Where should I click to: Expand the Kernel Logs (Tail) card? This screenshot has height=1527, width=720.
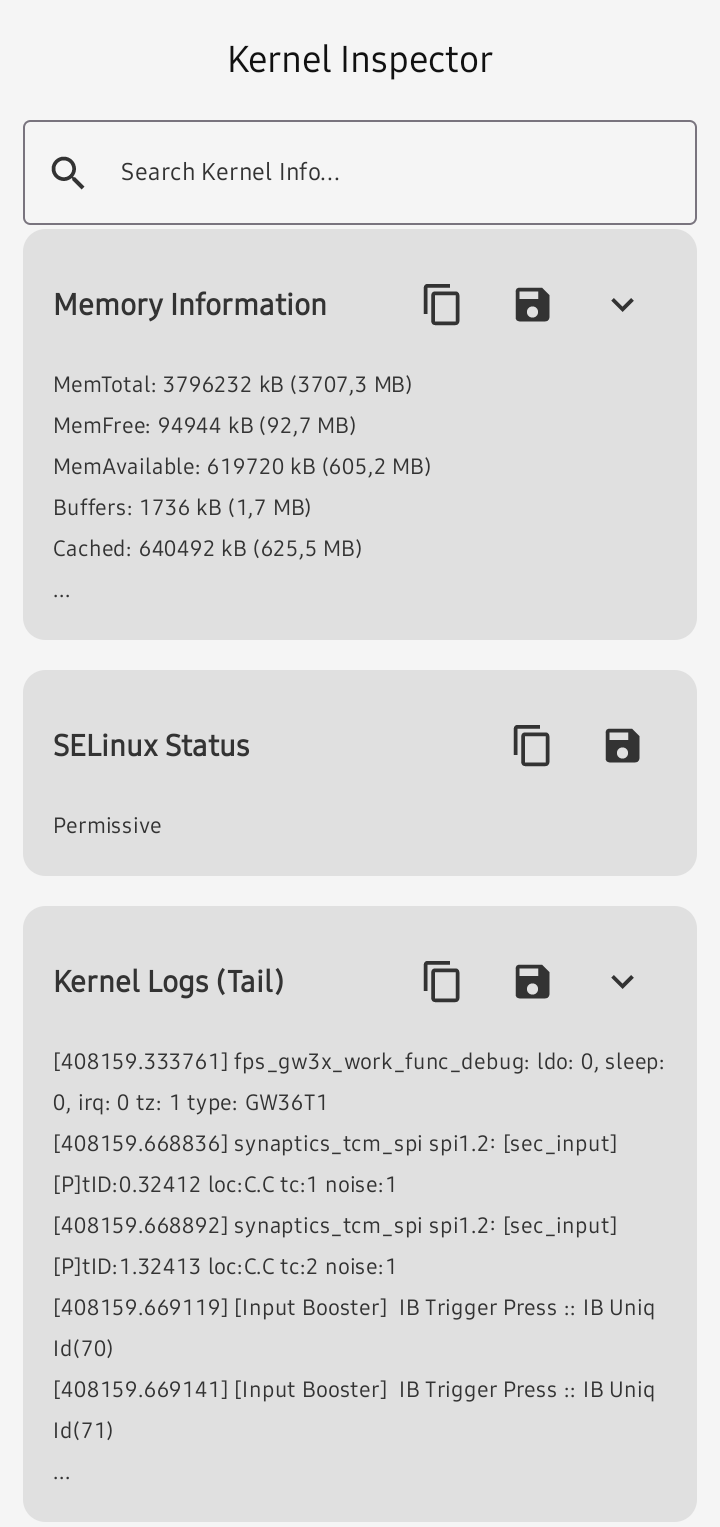click(622, 982)
